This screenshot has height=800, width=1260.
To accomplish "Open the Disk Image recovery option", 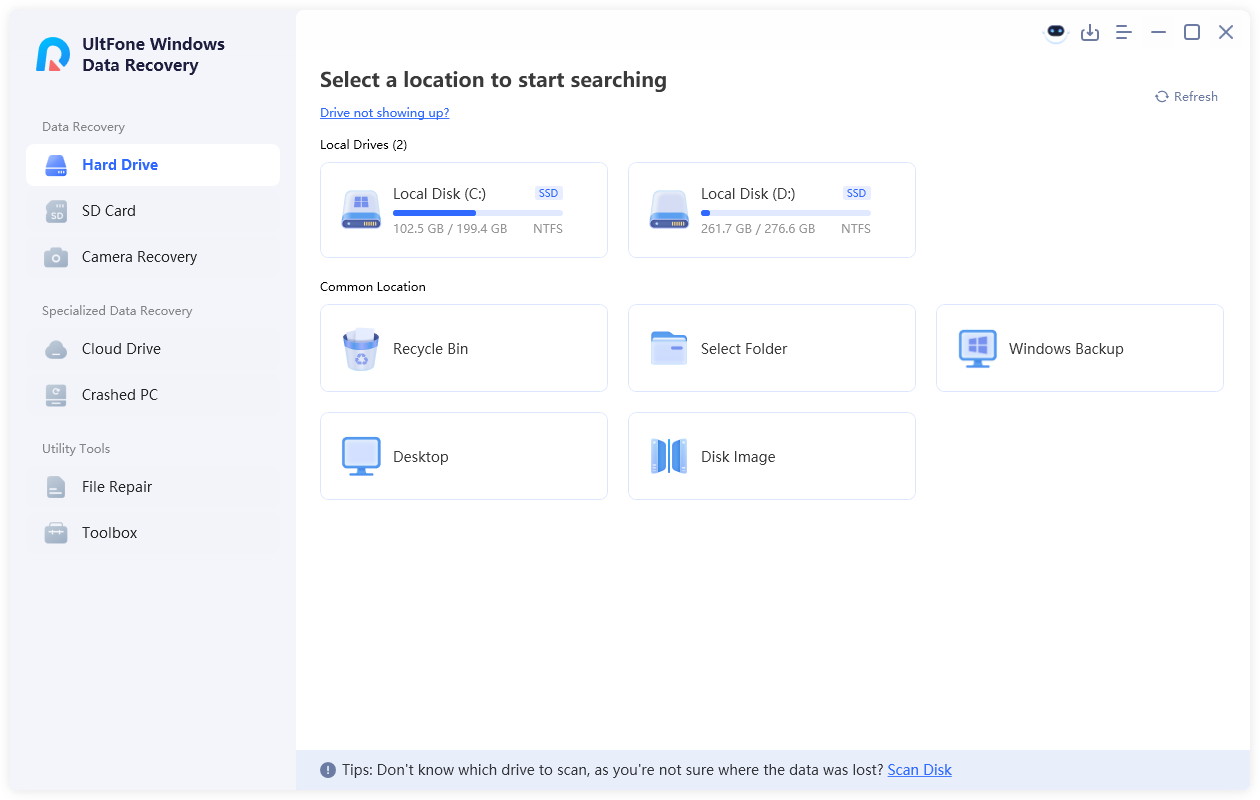I will (x=771, y=456).
